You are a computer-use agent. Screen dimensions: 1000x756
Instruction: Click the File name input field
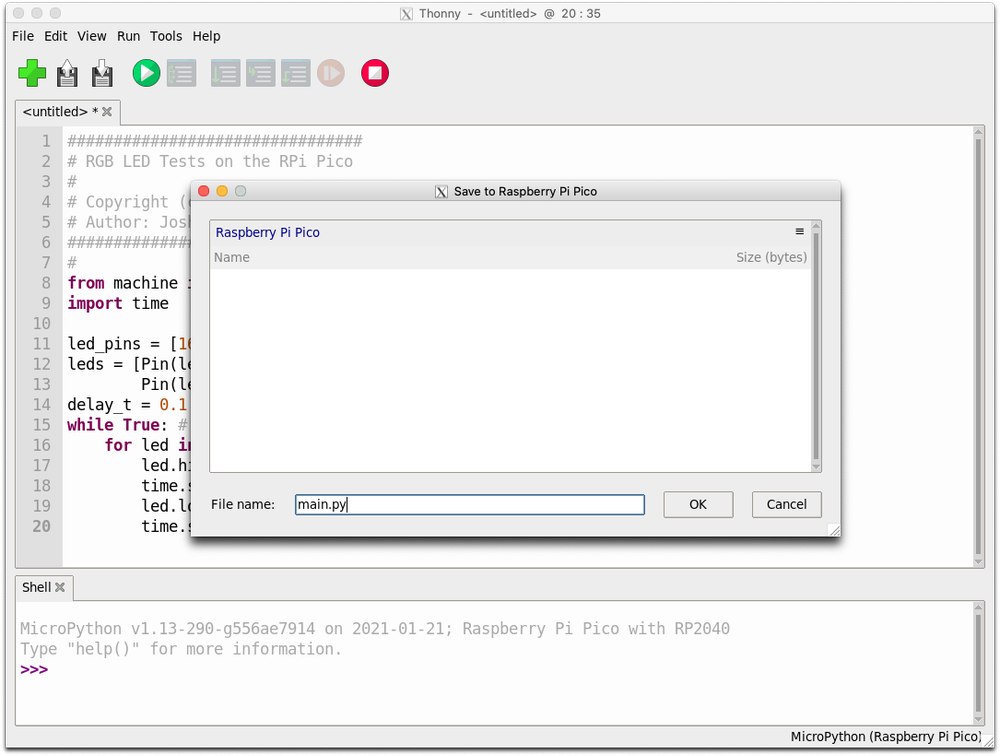point(469,505)
